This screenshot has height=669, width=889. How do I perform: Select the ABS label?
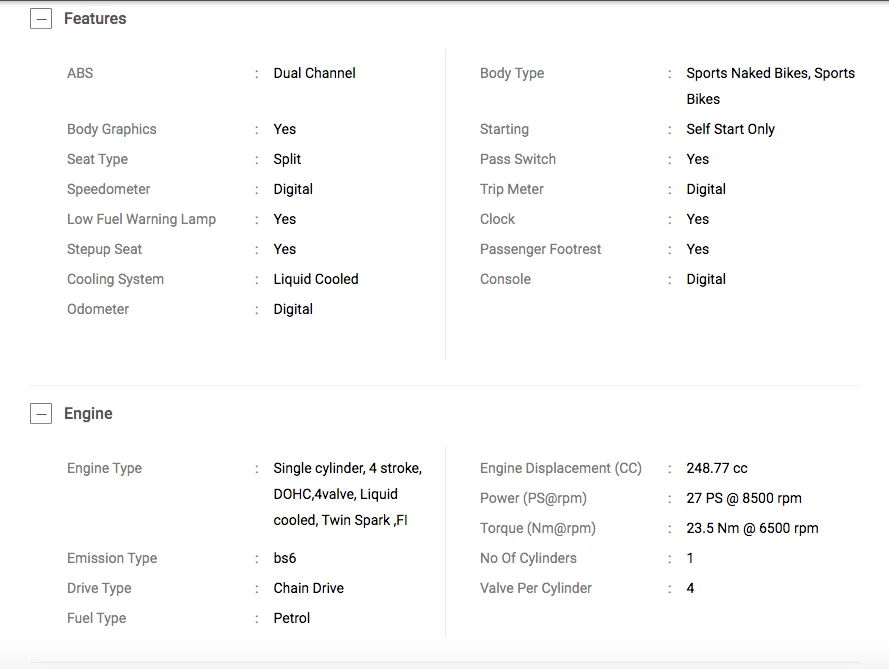pos(80,73)
